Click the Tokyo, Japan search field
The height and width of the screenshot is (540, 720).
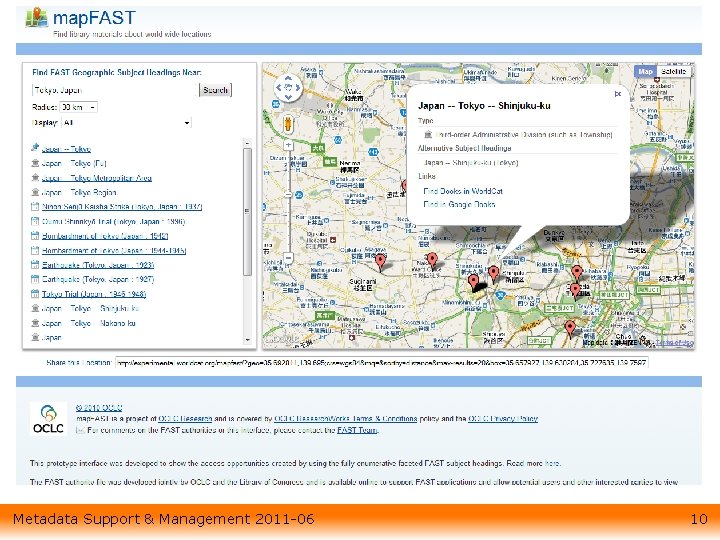(x=115, y=90)
